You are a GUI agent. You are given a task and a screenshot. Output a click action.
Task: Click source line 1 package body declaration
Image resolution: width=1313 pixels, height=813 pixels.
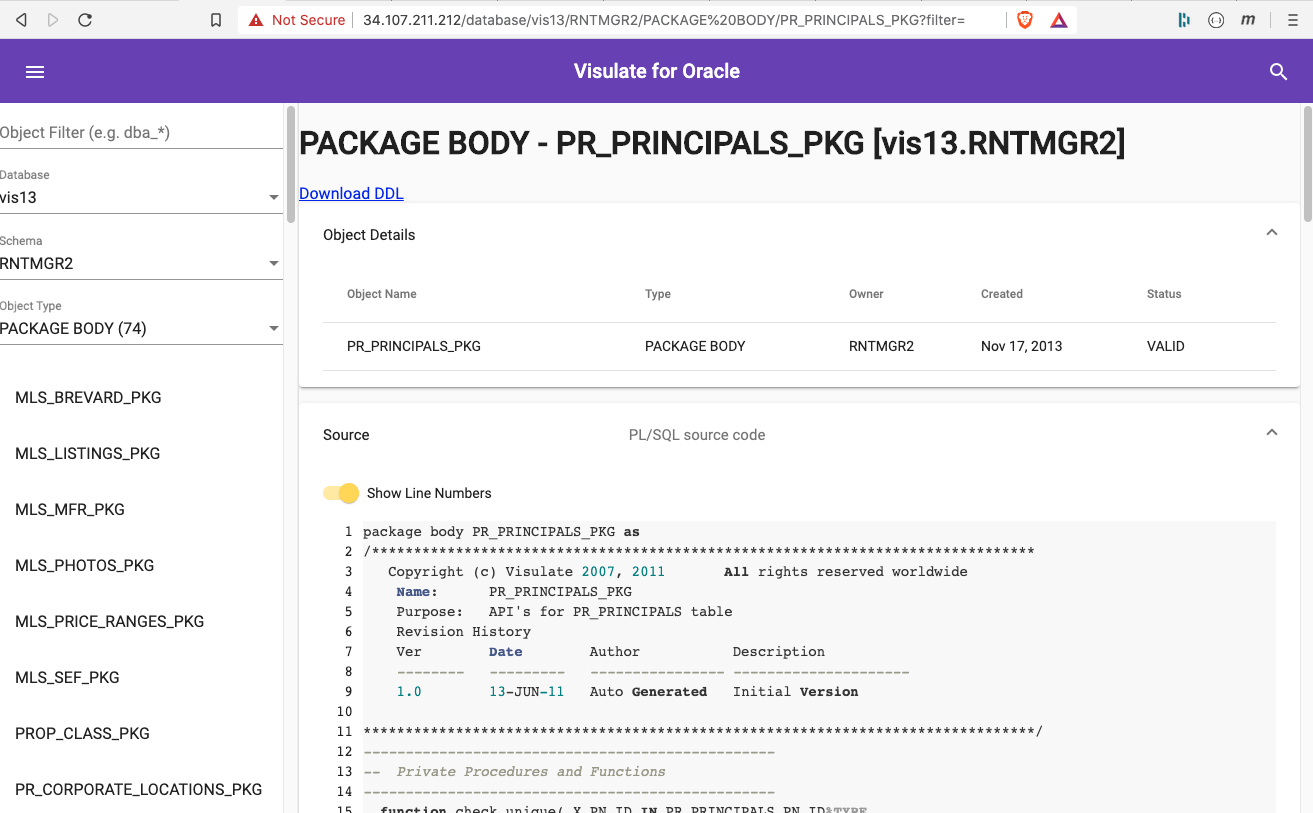point(501,532)
